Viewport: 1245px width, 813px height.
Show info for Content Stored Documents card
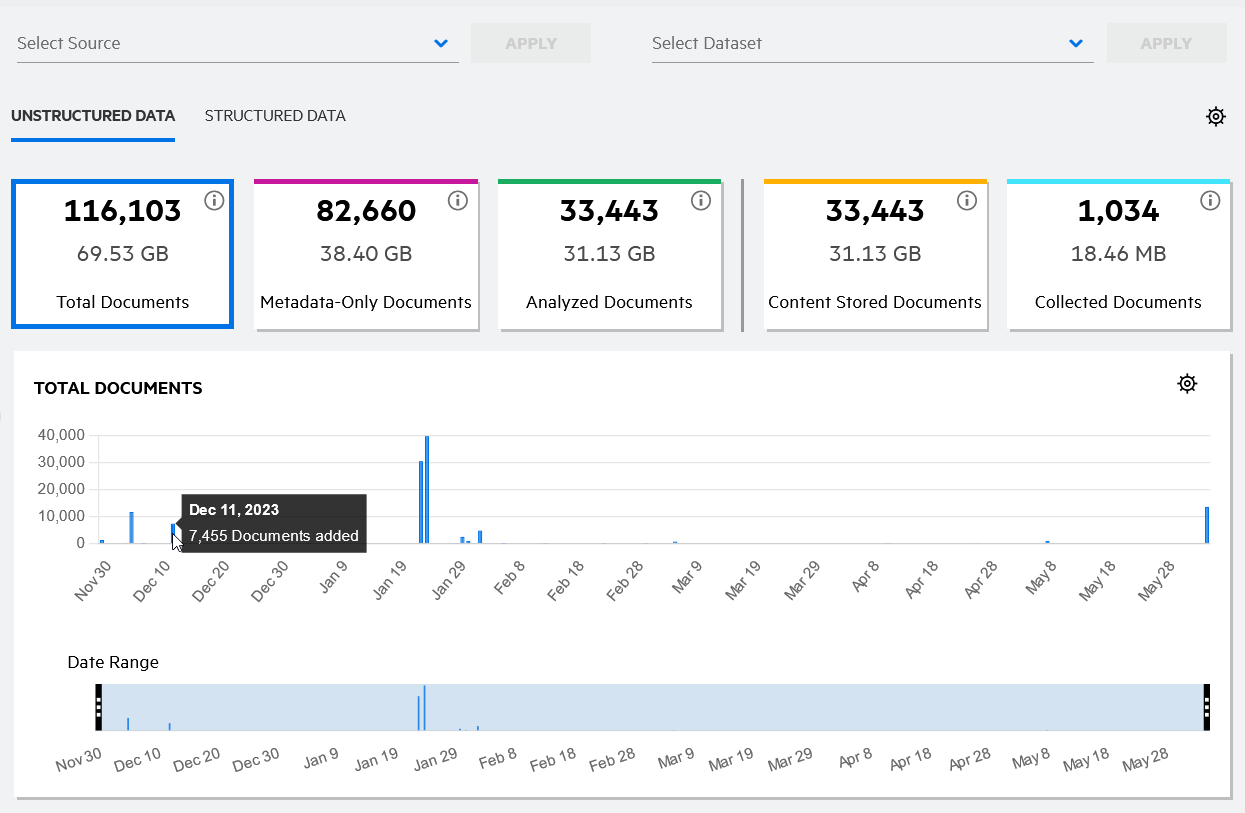click(x=966, y=201)
